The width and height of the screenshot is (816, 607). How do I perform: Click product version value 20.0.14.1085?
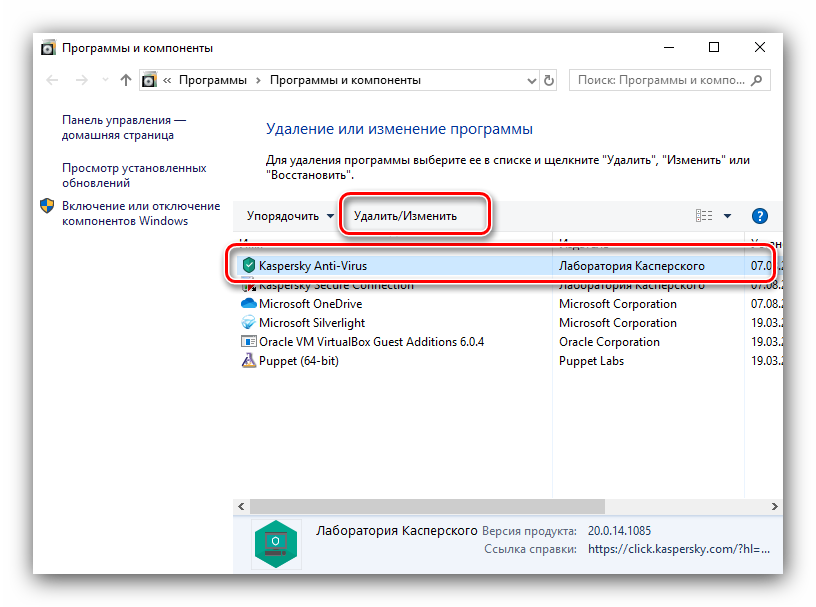[619, 531]
